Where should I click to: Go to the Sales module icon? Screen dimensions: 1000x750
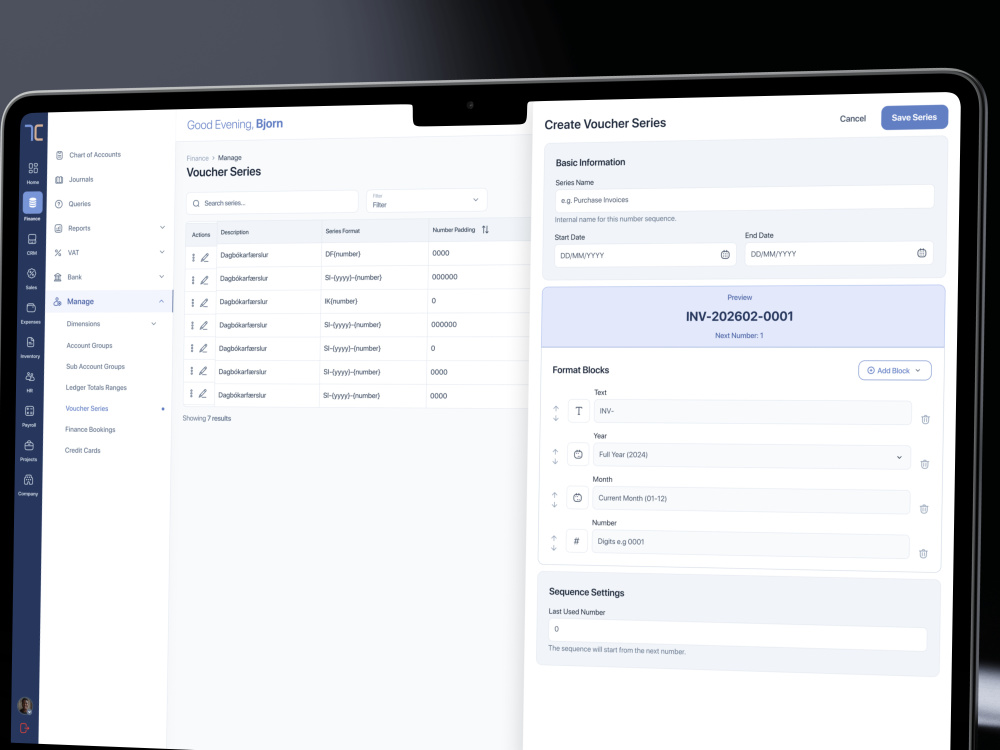click(x=31, y=277)
